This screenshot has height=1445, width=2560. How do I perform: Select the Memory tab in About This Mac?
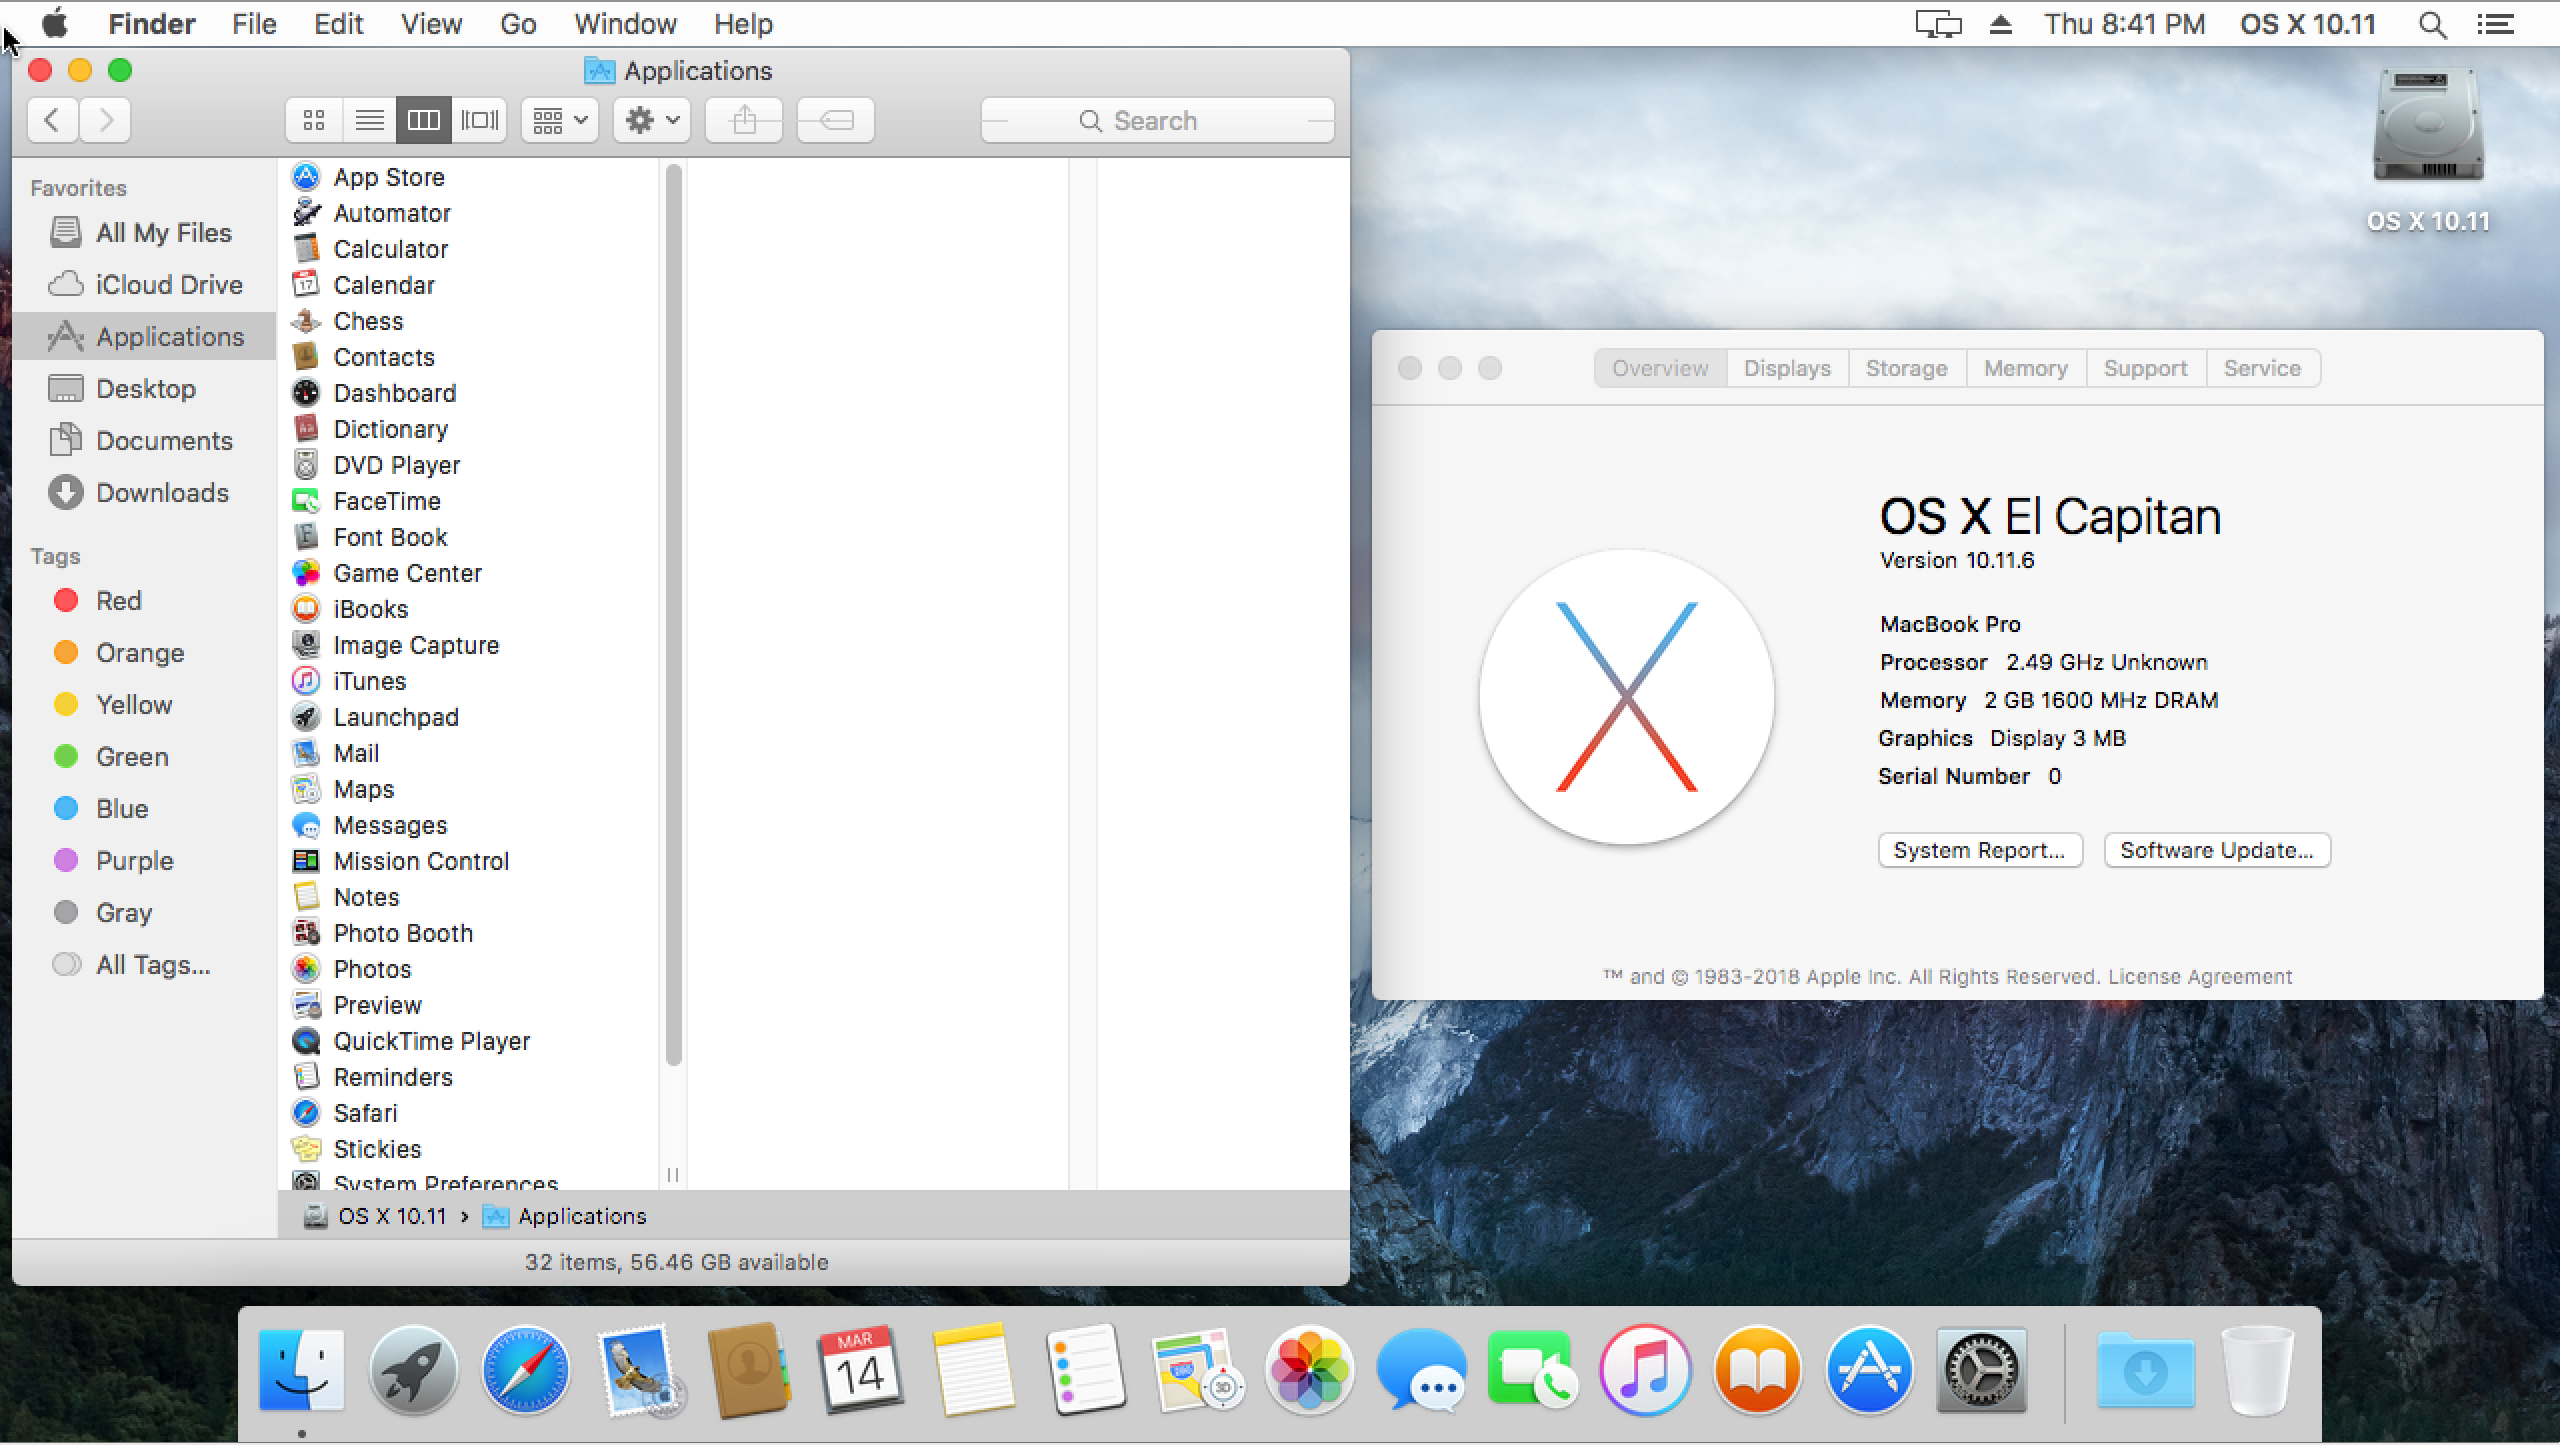coord(2024,367)
